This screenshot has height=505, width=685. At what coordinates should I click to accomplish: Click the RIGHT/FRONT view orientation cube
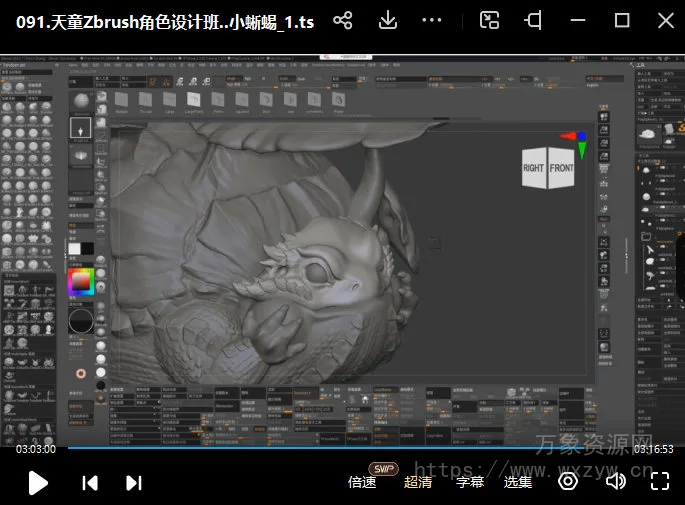(548, 168)
